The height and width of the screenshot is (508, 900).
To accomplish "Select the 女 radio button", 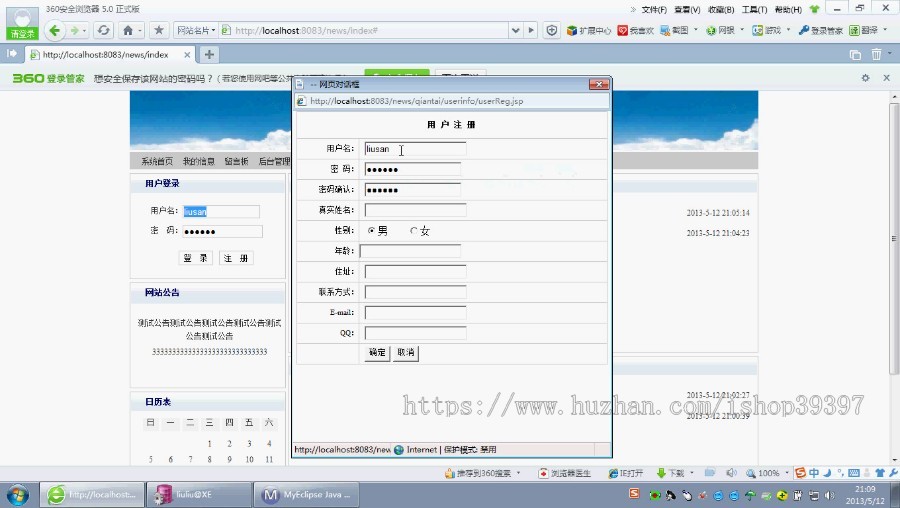I will [414, 231].
